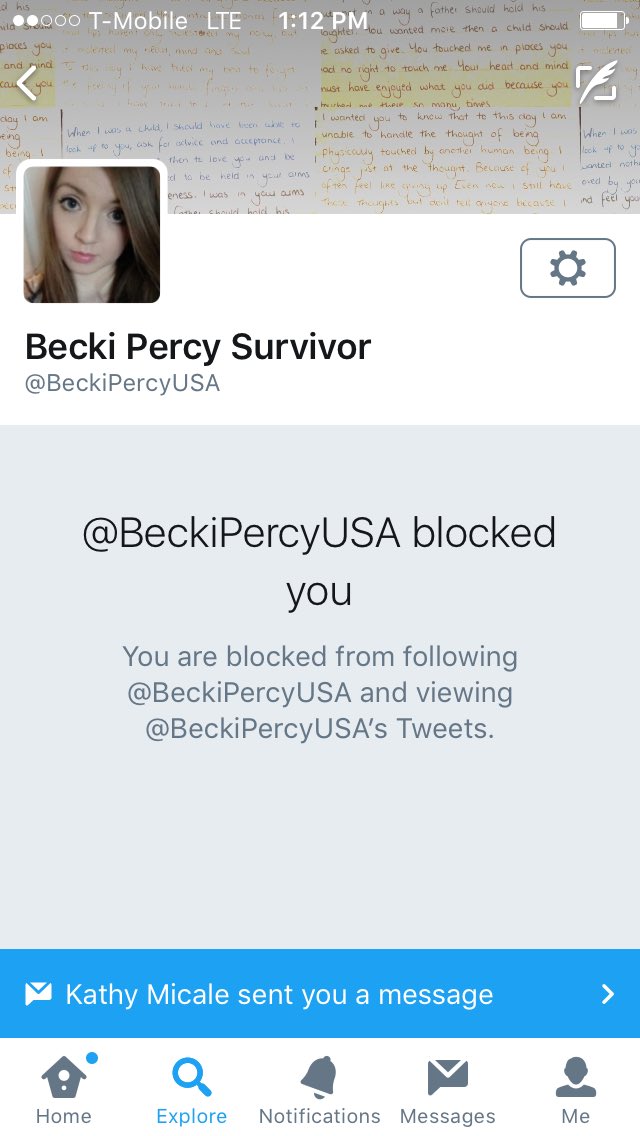Go to the Me profile icon
This screenshot has width=640, height=1136.
[x=575, y=1077]
